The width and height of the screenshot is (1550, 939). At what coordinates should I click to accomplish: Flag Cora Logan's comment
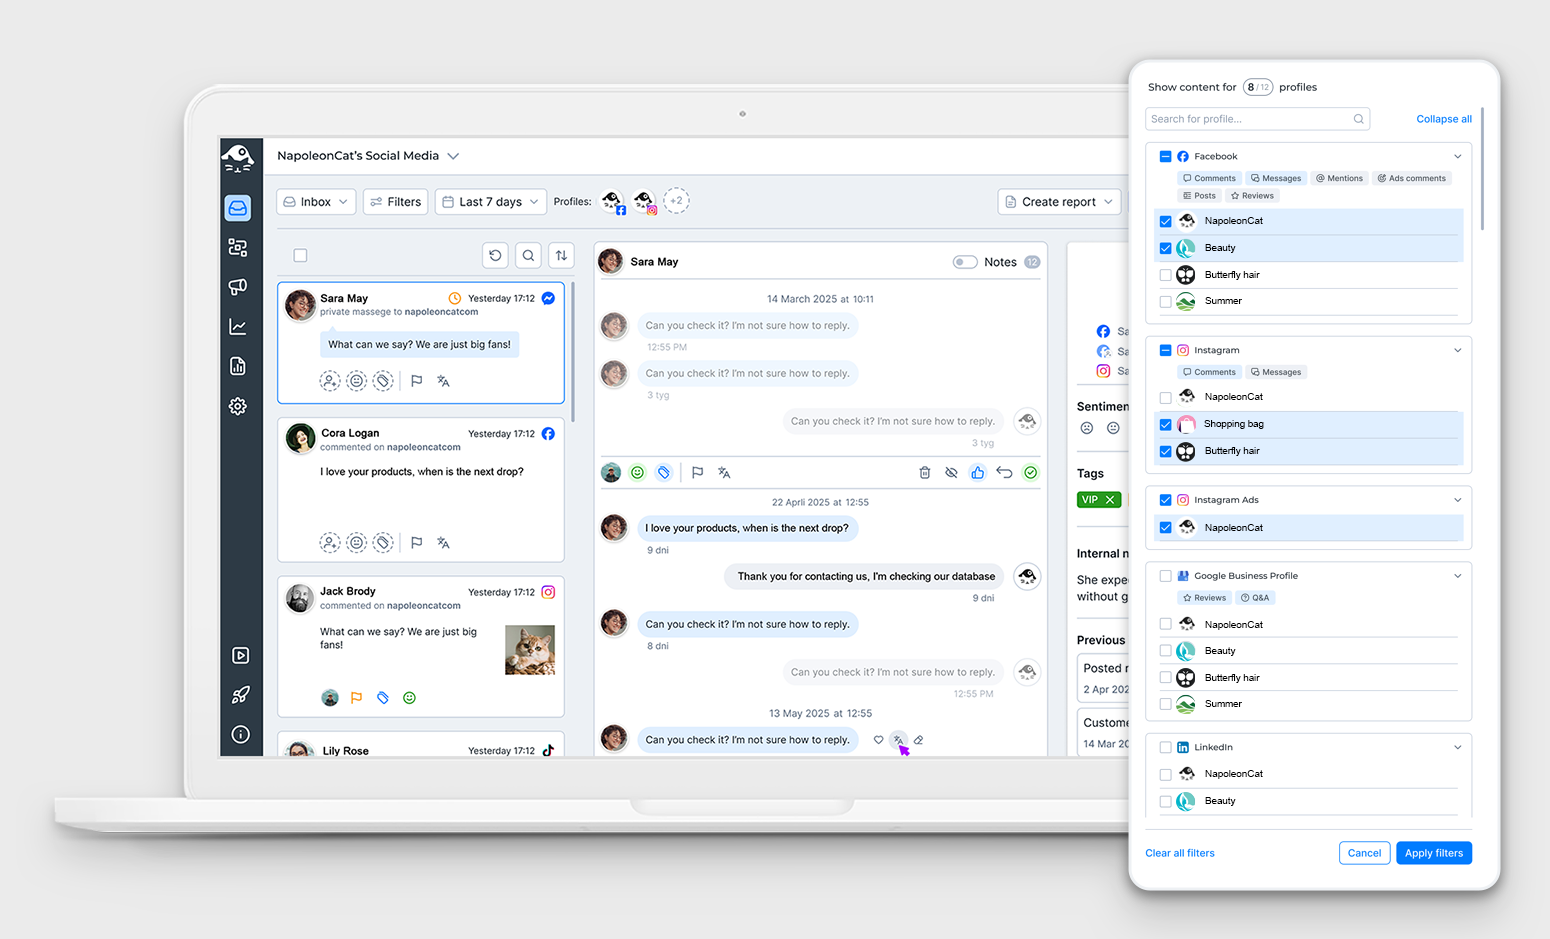pos(417,543)
